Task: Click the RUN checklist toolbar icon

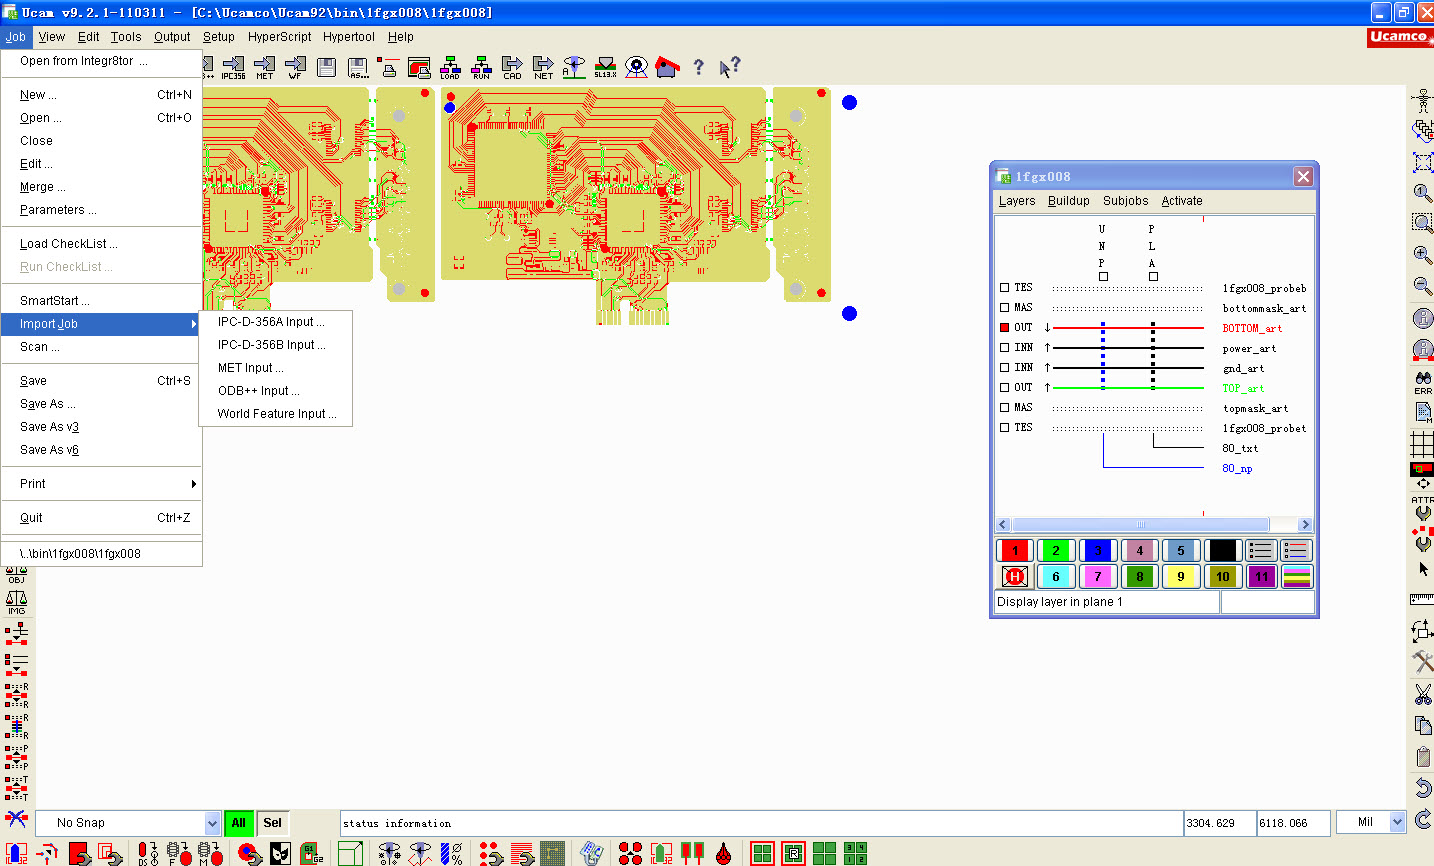Action: point(481,67)
